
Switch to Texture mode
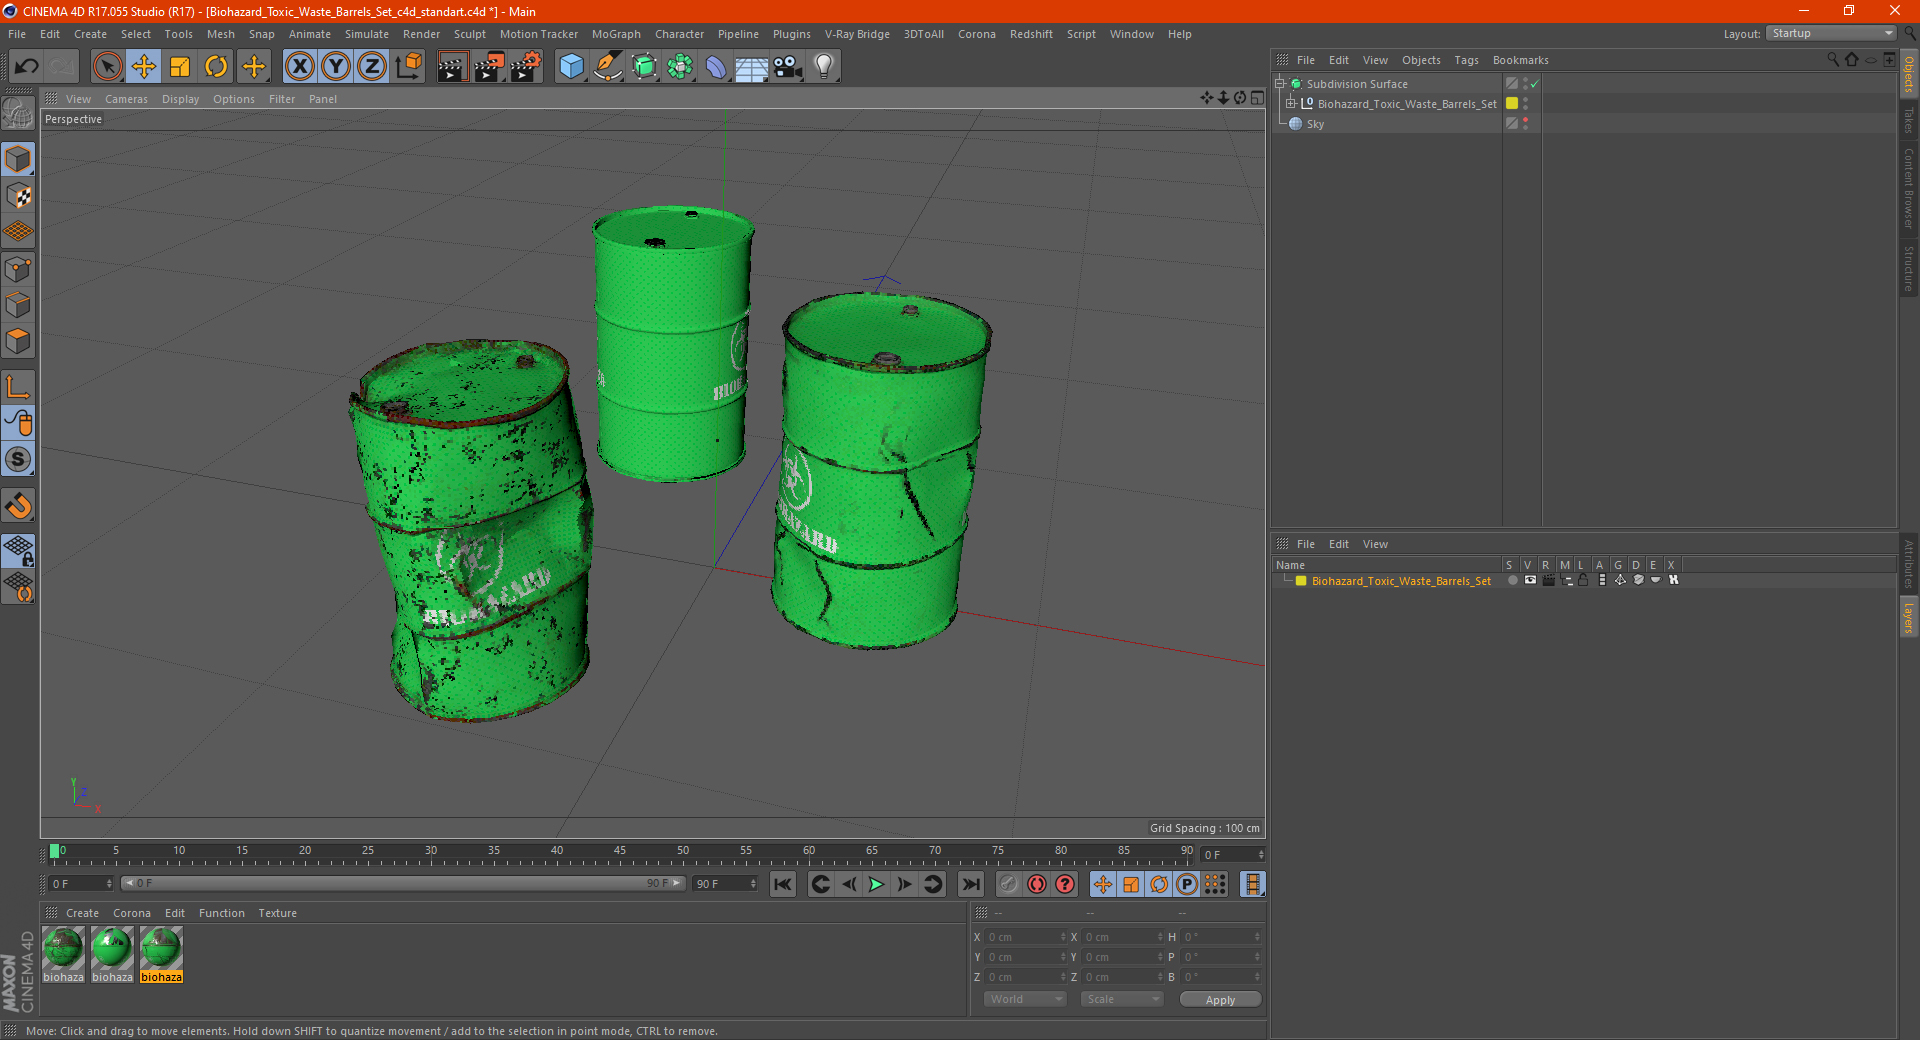click(18, 196)
